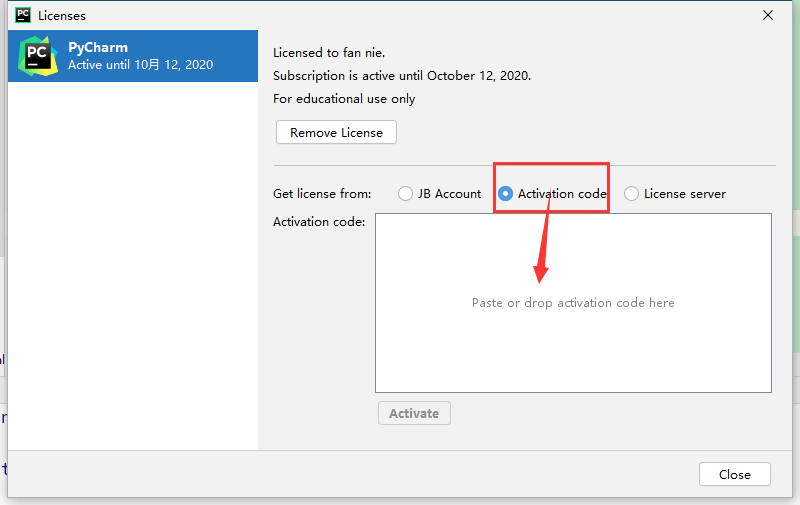Viewport: 800px width, 505px height.
Task: Click the "Active until 10月 12, 2020" subtitle
Action: (x=140, y=65)
